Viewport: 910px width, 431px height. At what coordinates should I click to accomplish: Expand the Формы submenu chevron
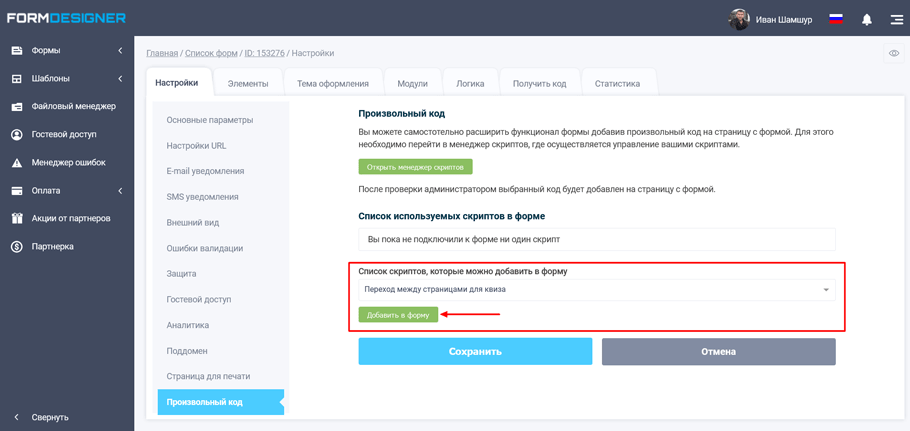tap(120, 50)
